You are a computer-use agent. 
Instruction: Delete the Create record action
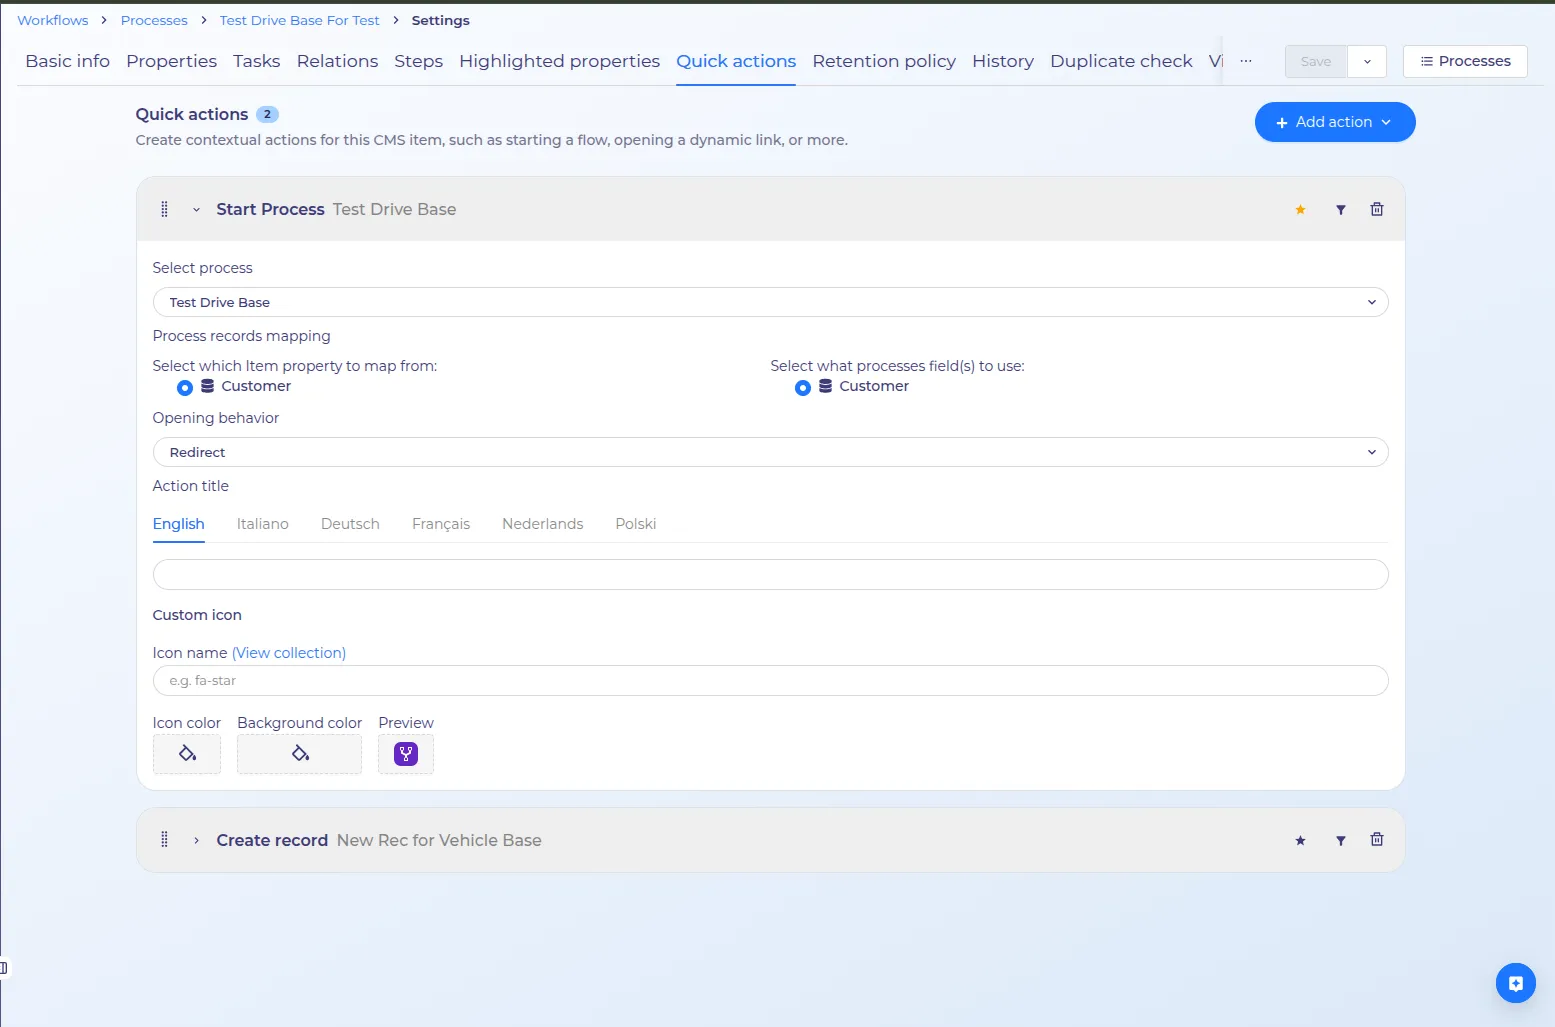[x=1377, y=840]
